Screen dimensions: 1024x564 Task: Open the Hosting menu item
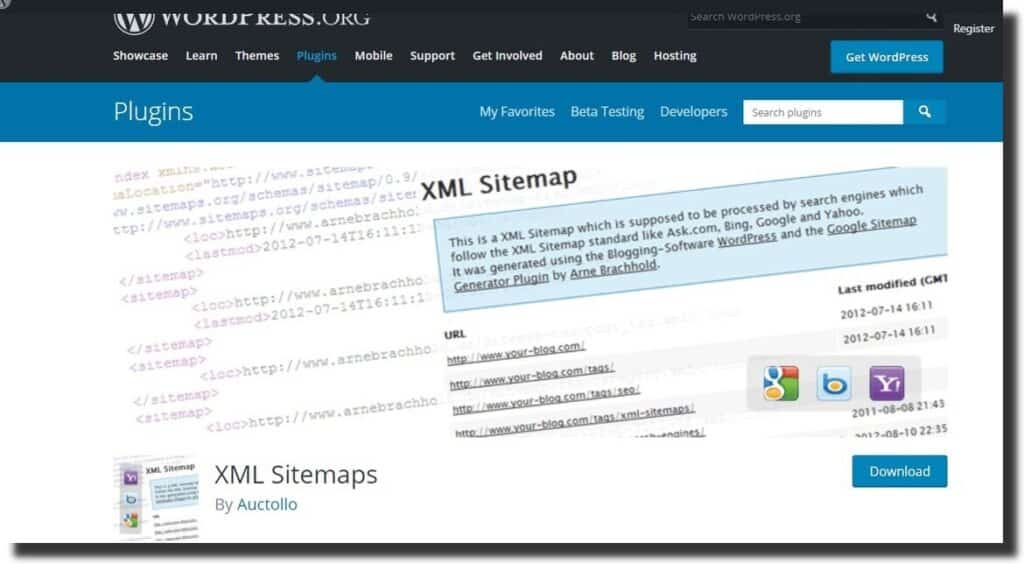coord(675,56)
